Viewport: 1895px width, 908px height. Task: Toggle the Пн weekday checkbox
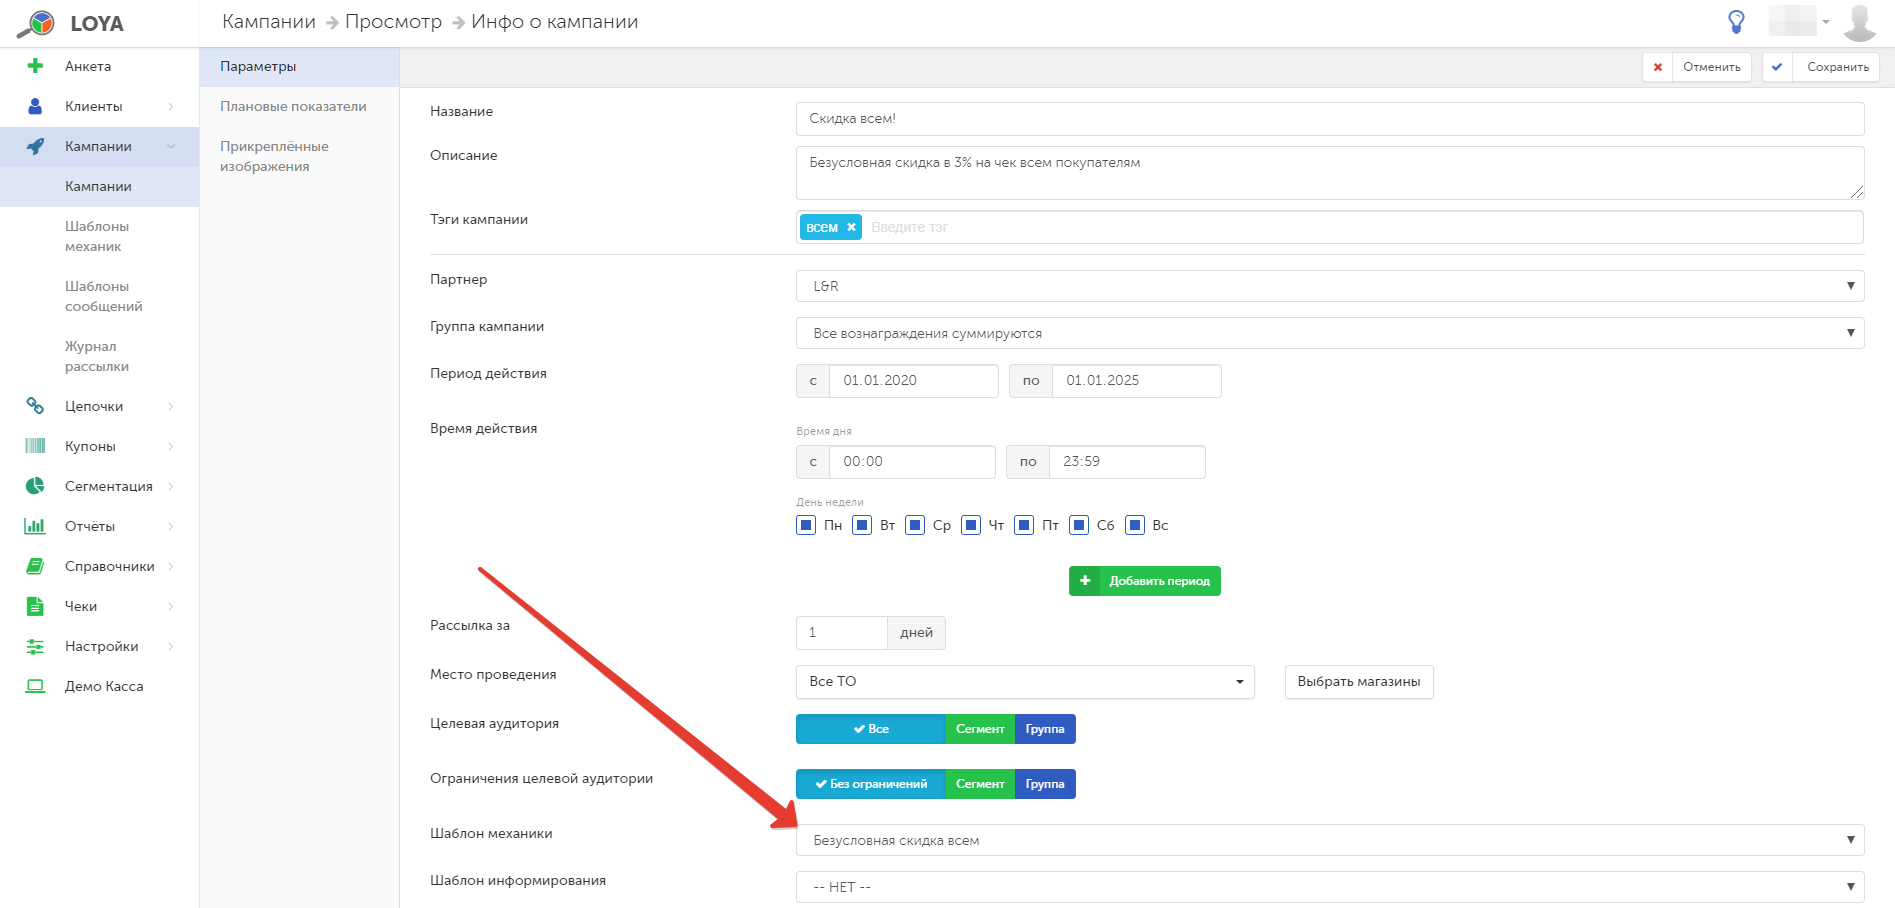coord(806,525)
